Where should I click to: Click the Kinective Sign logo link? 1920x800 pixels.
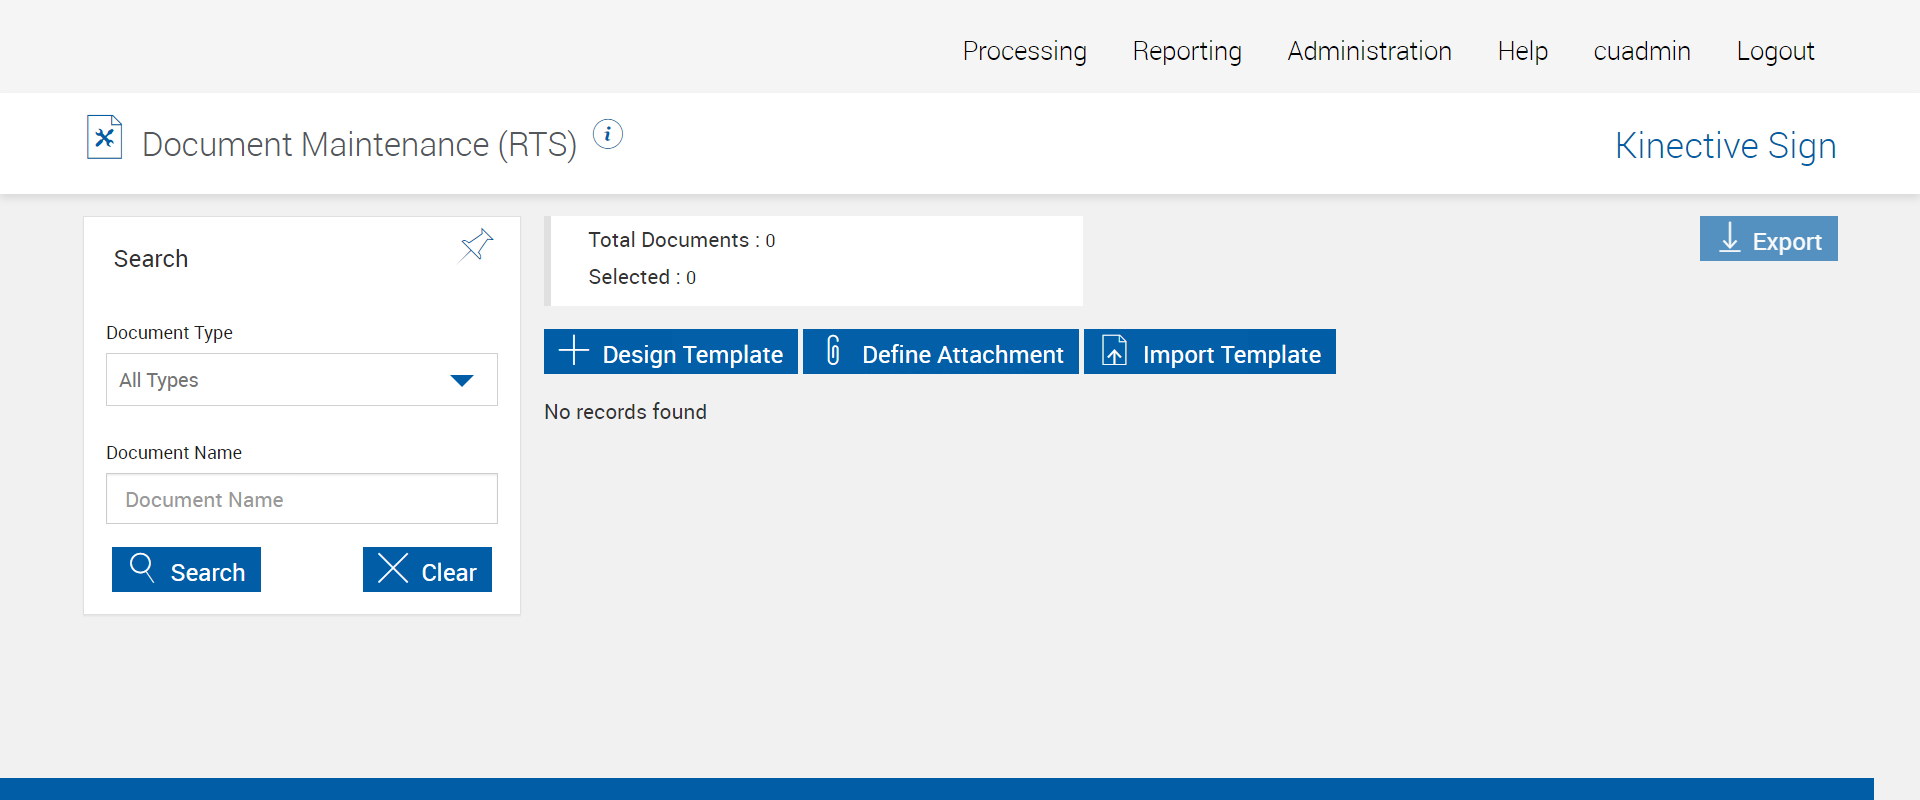tap(1725, 146)
